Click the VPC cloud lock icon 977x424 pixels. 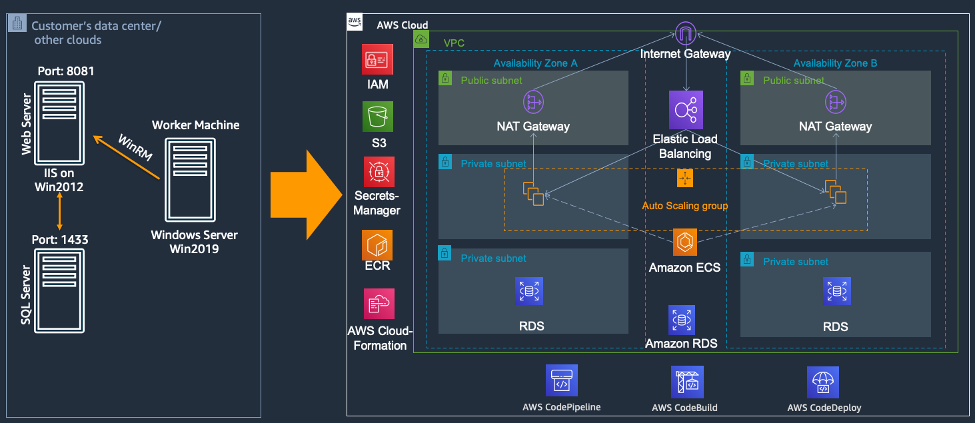coord(421,39)
